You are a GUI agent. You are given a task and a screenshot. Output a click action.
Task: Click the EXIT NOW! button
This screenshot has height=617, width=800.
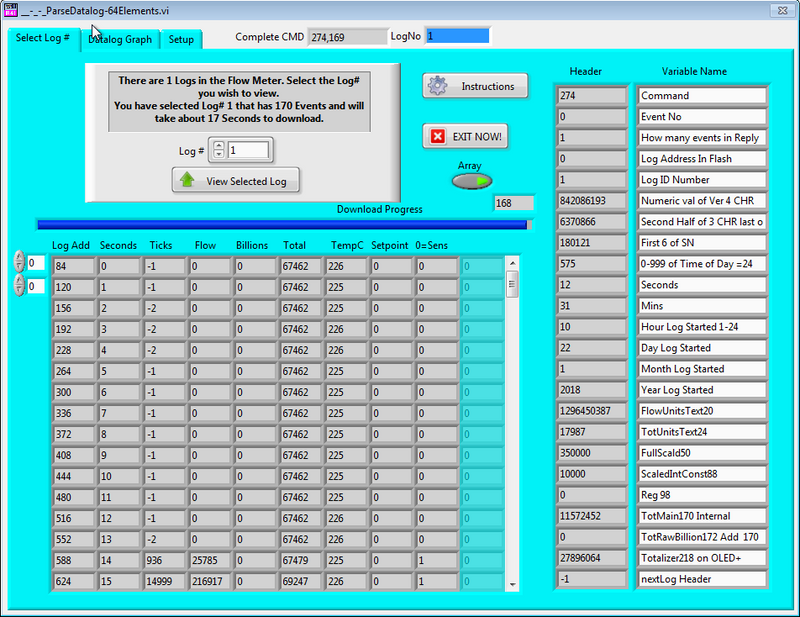[x=465, y=136]
